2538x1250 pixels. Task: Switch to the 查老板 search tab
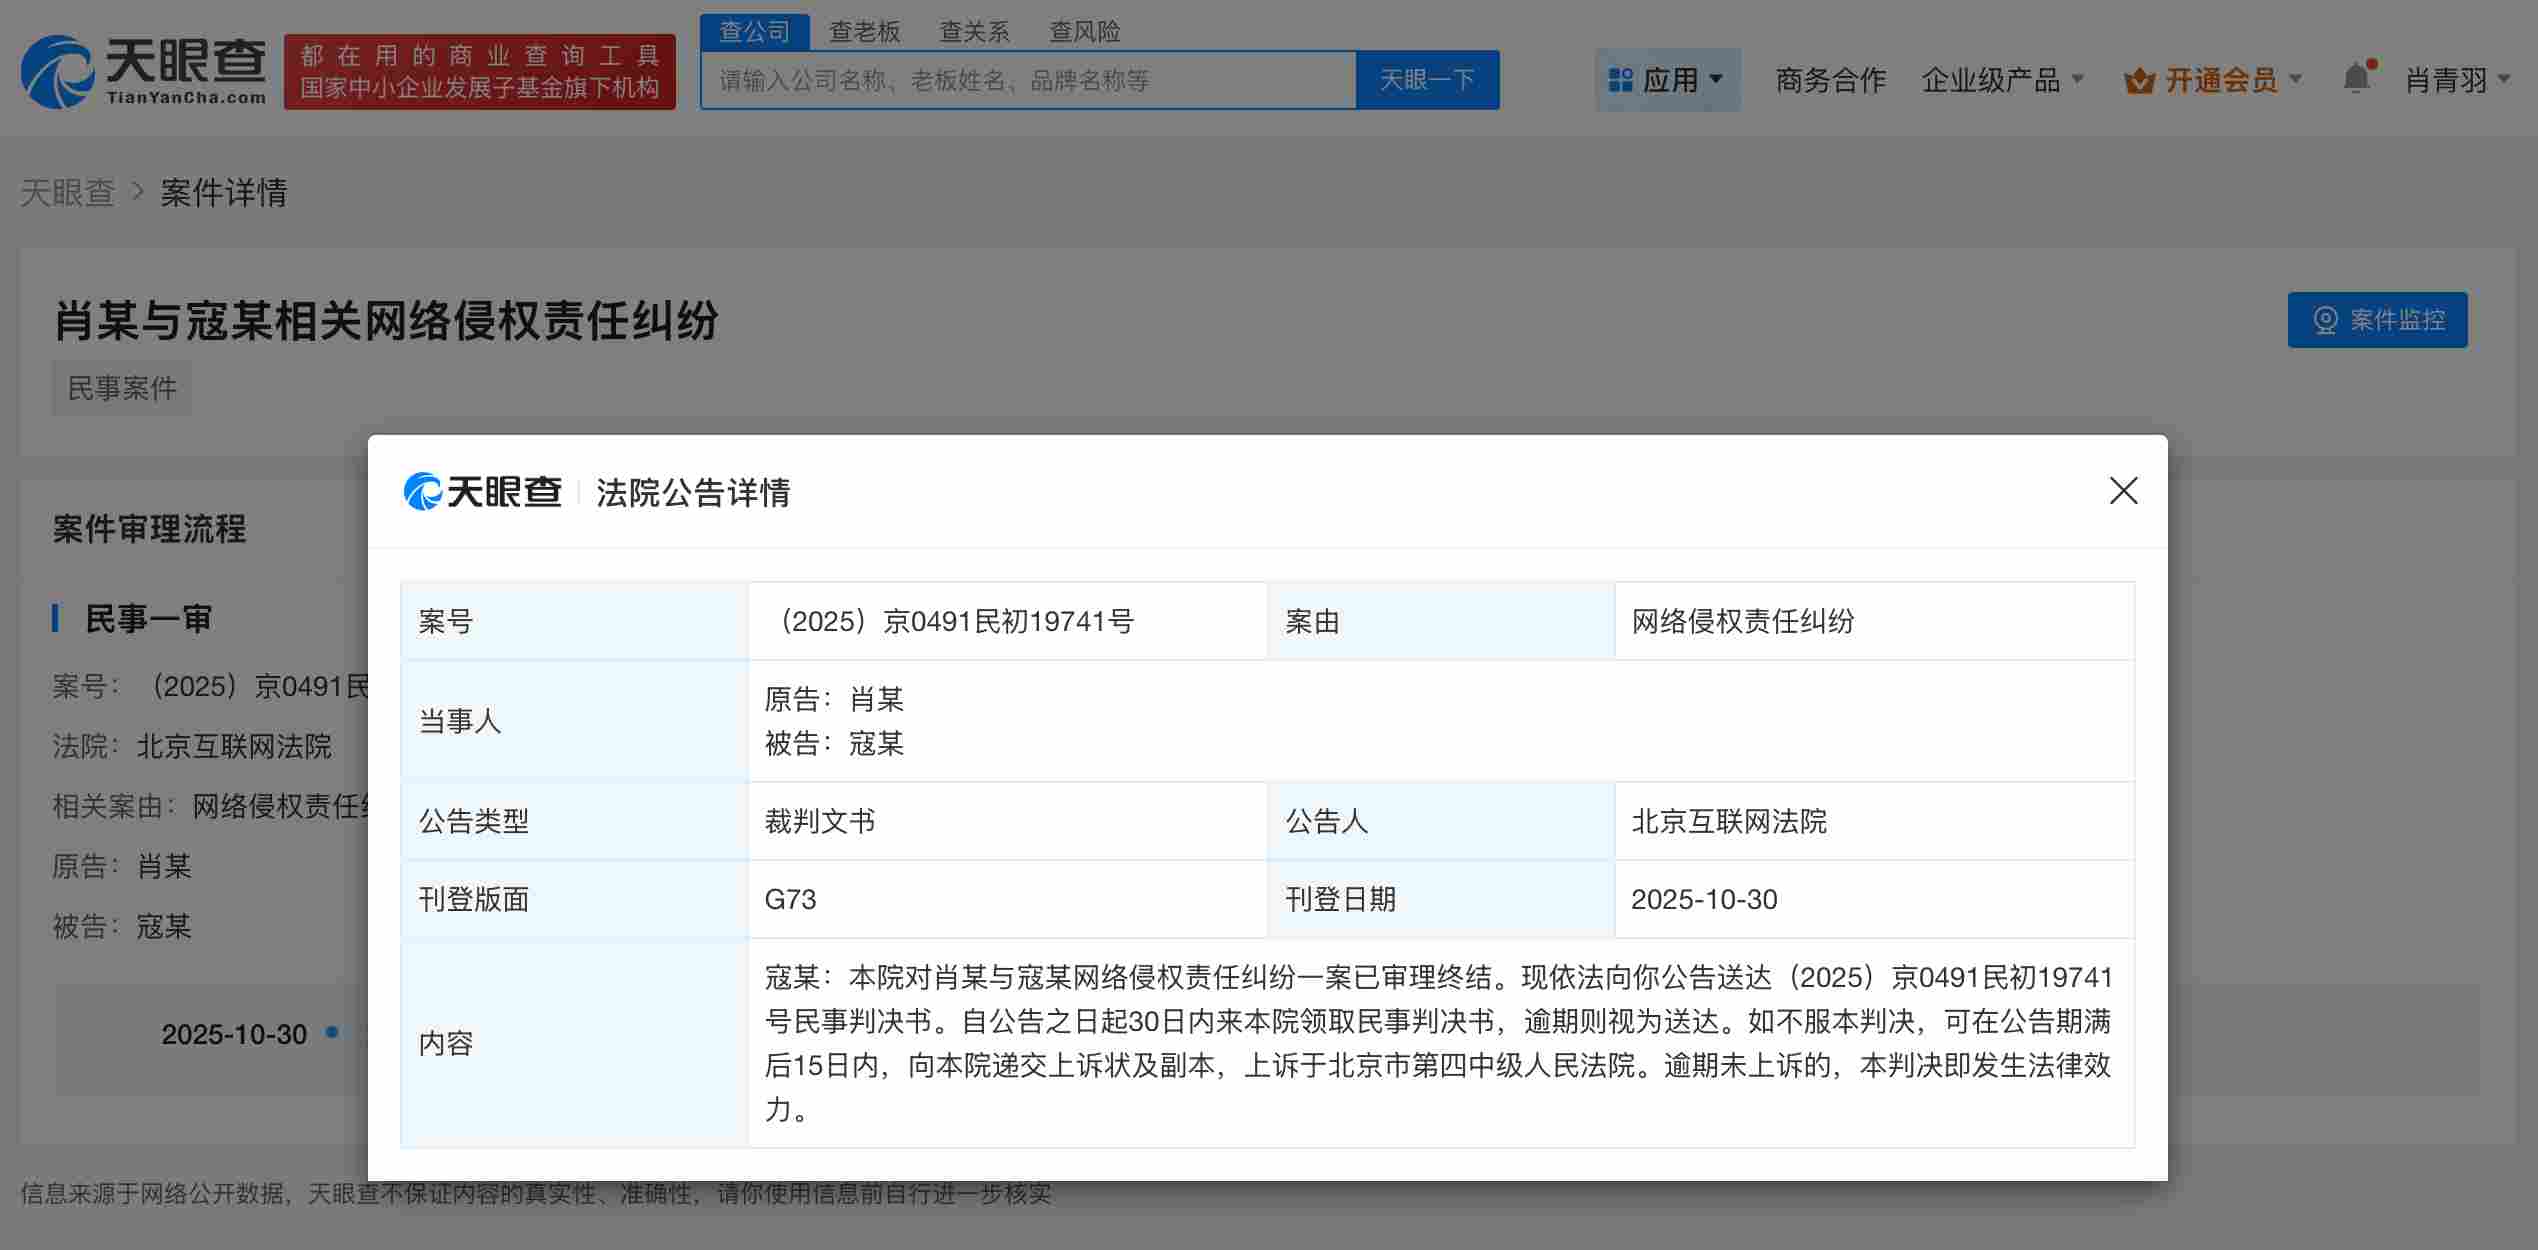pos(864,31)
